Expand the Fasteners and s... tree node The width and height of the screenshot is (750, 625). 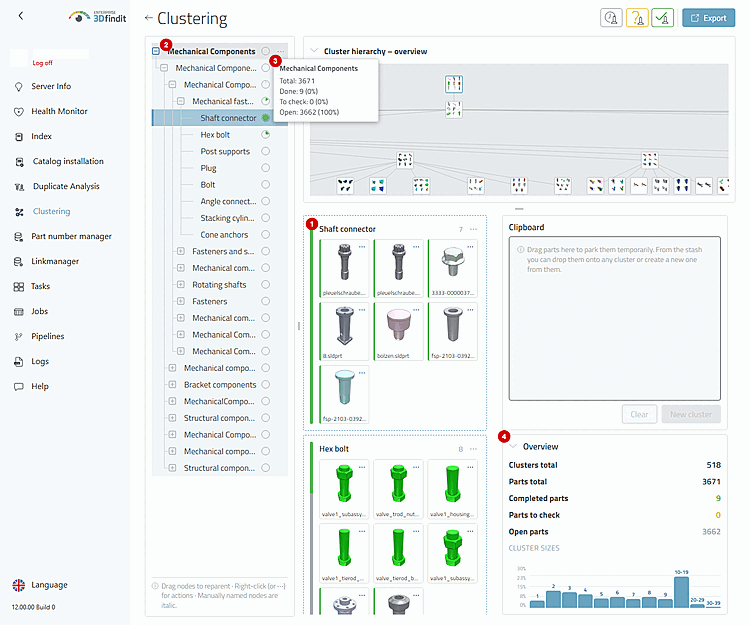tap(181, 251)
